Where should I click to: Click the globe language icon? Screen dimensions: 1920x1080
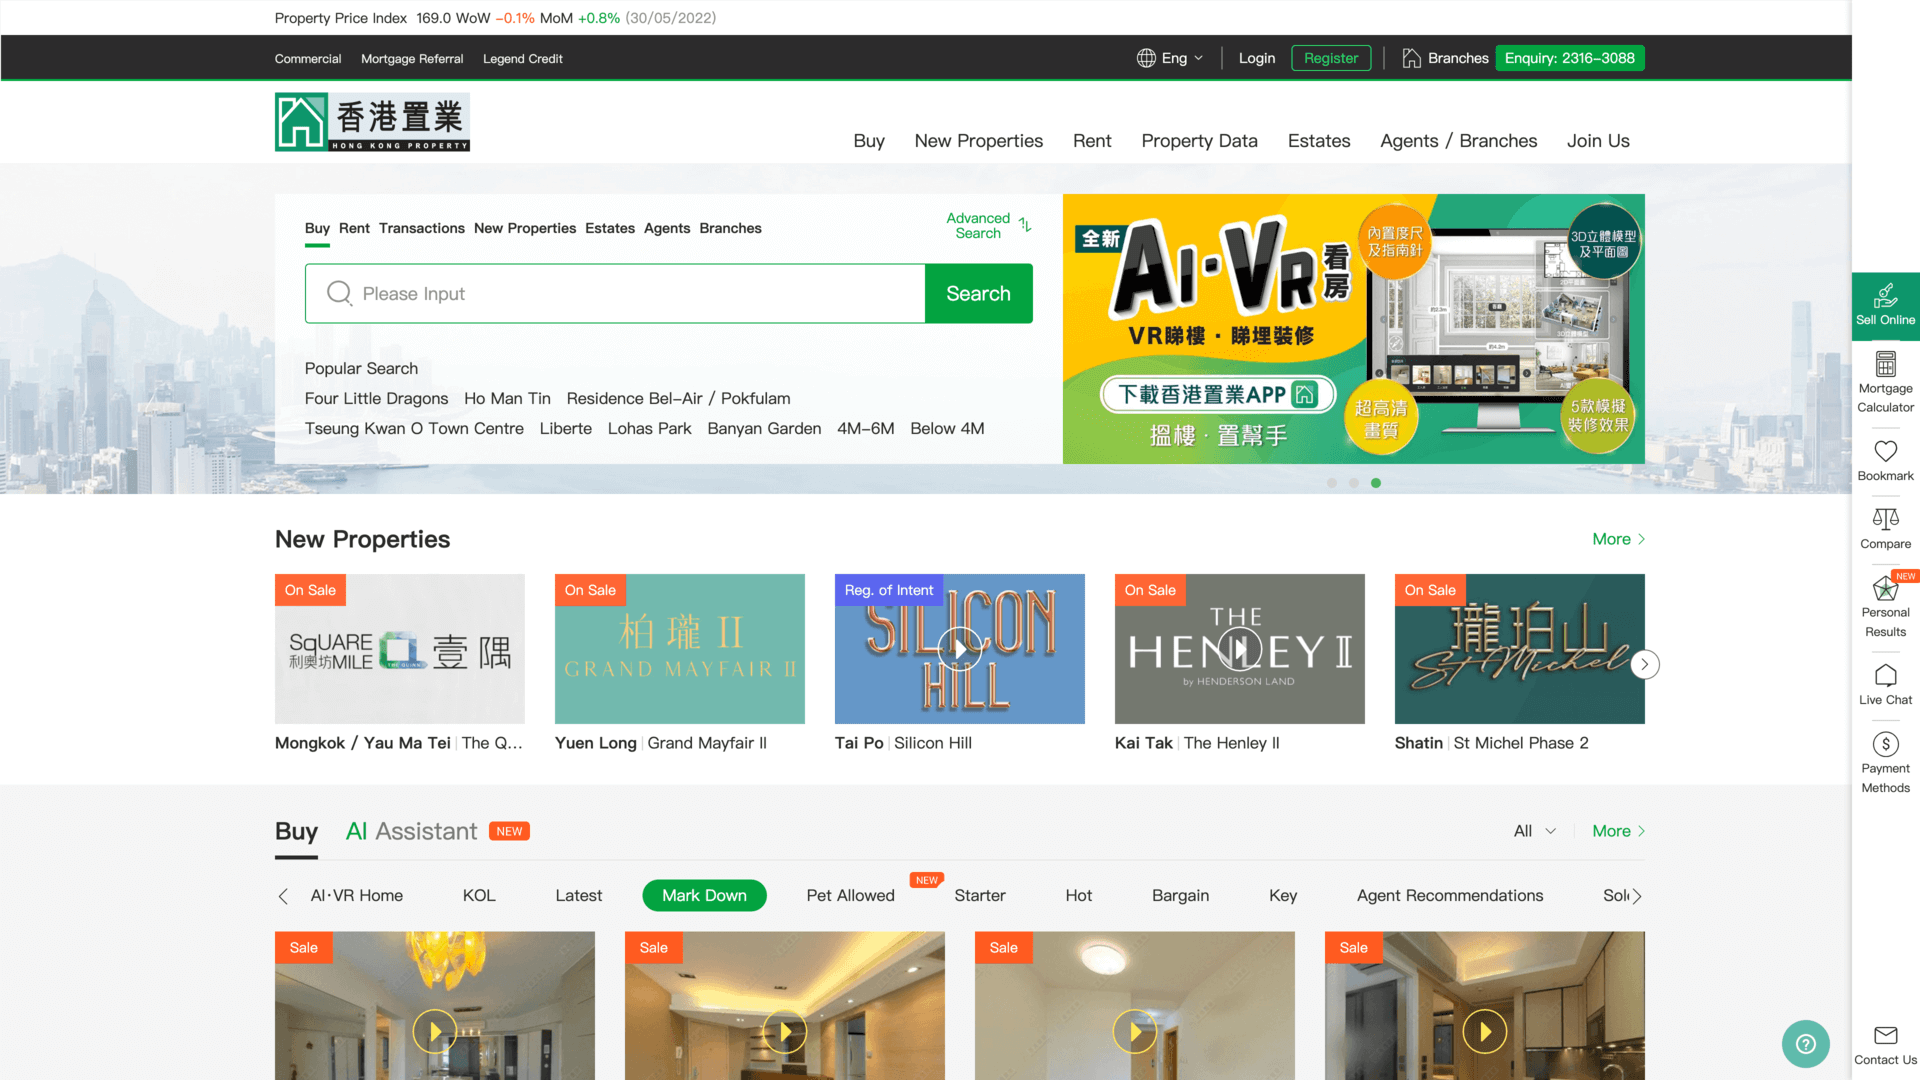tap(1146, 58)
